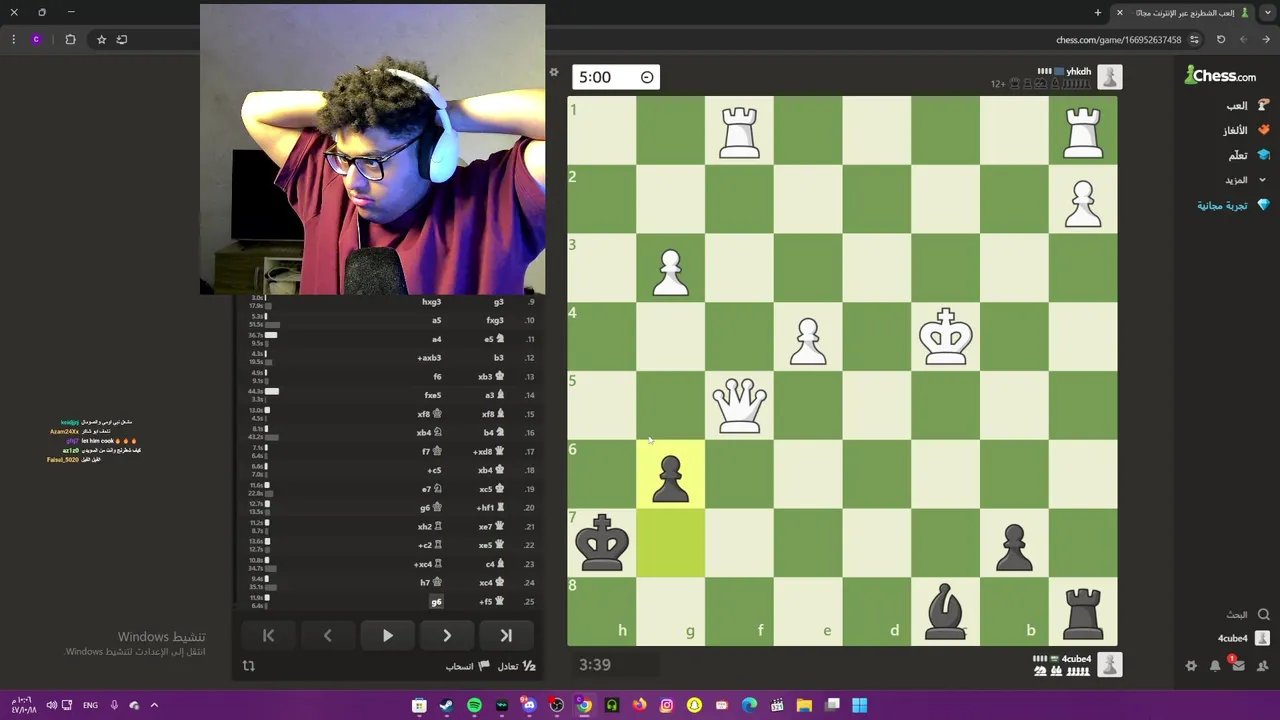The image size is (1280, 720).
Task: Go back using browser back arrow
Action: (x=1266, y=39)
